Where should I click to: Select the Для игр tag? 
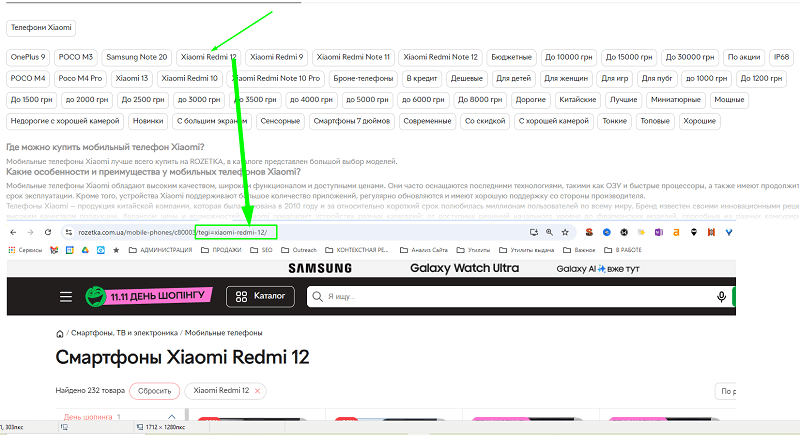tap(615, 79)
